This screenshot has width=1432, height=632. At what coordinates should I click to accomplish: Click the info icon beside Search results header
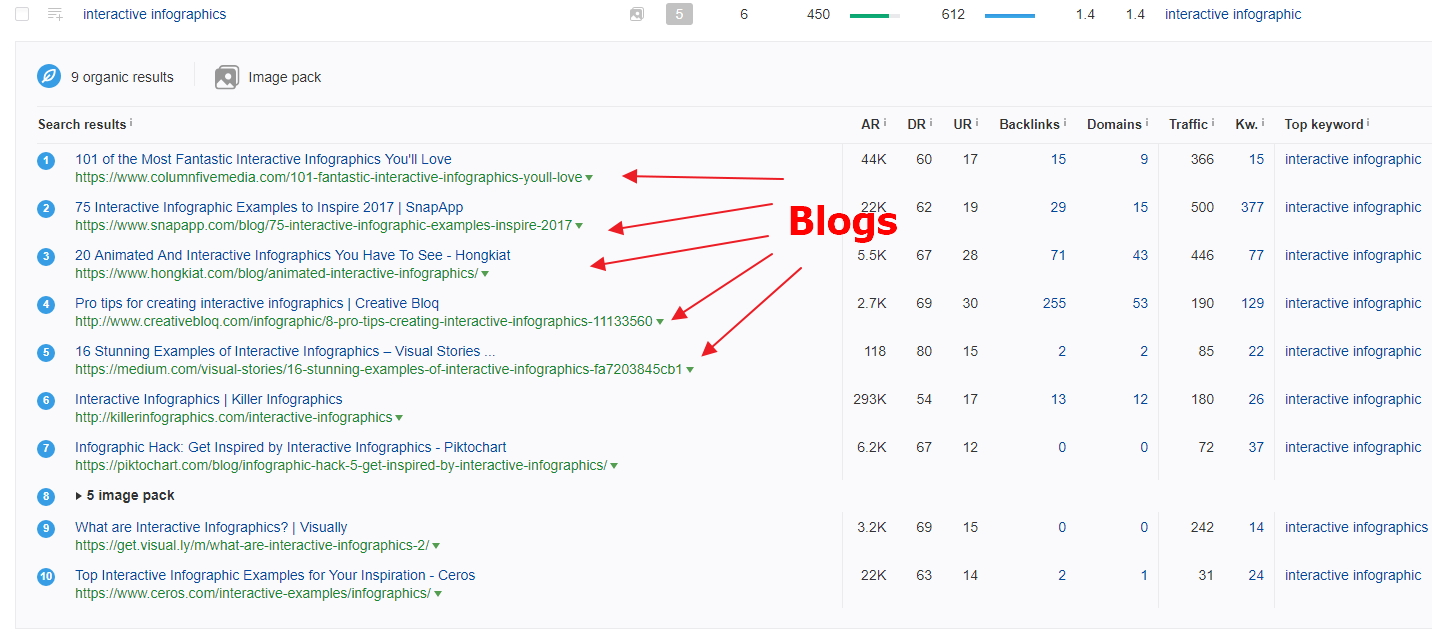click(x=131, y=122)
